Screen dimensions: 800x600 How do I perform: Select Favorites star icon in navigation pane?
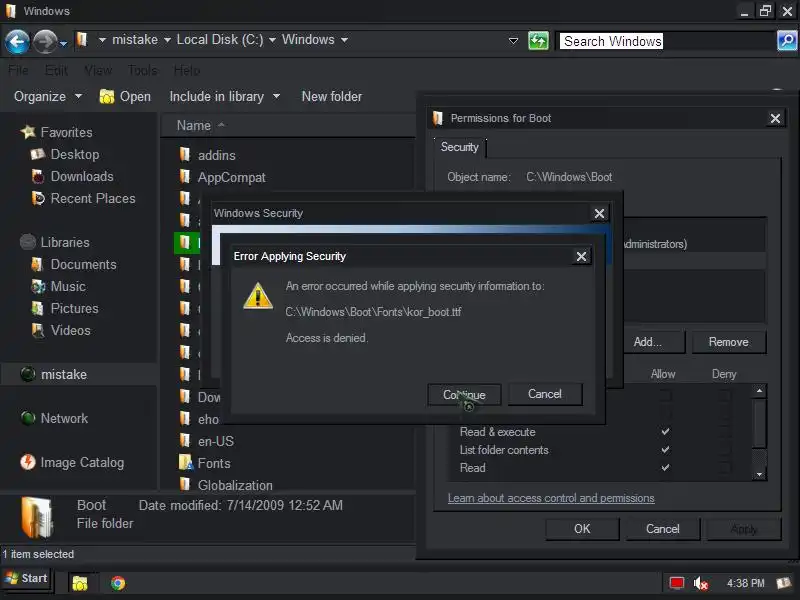[28, 132]
